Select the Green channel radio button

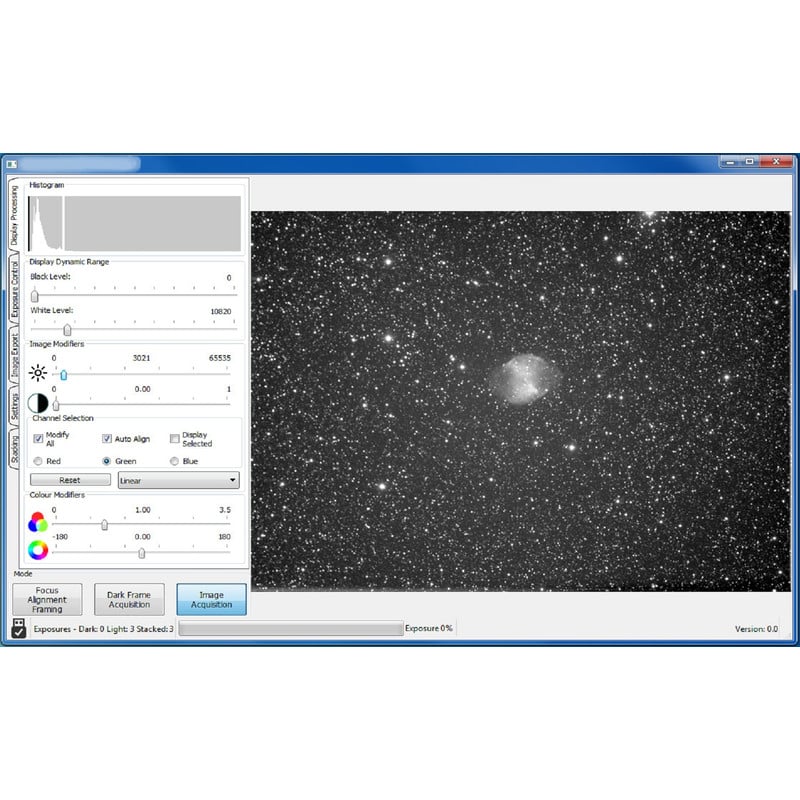[107, 461]
